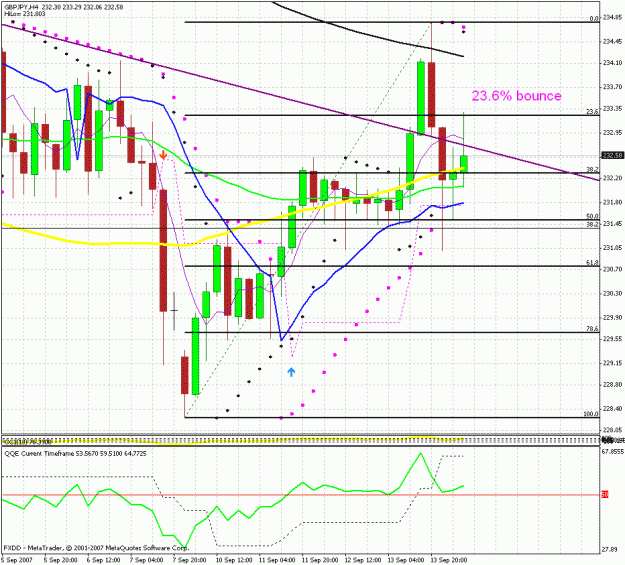Select the blue up arrow buy signal
Image resolution: width=625 pixels, height=565 pixels.
291,372
